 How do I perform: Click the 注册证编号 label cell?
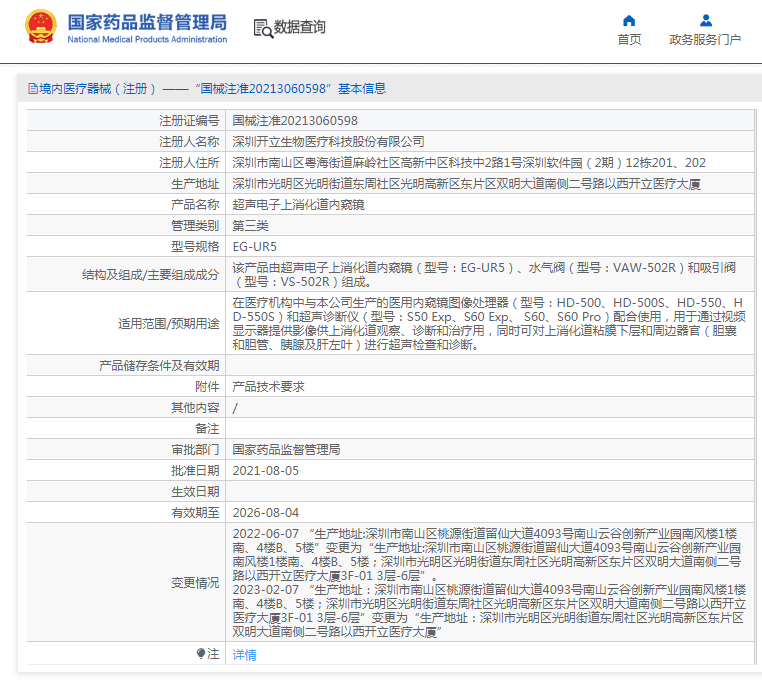point(189,120)
